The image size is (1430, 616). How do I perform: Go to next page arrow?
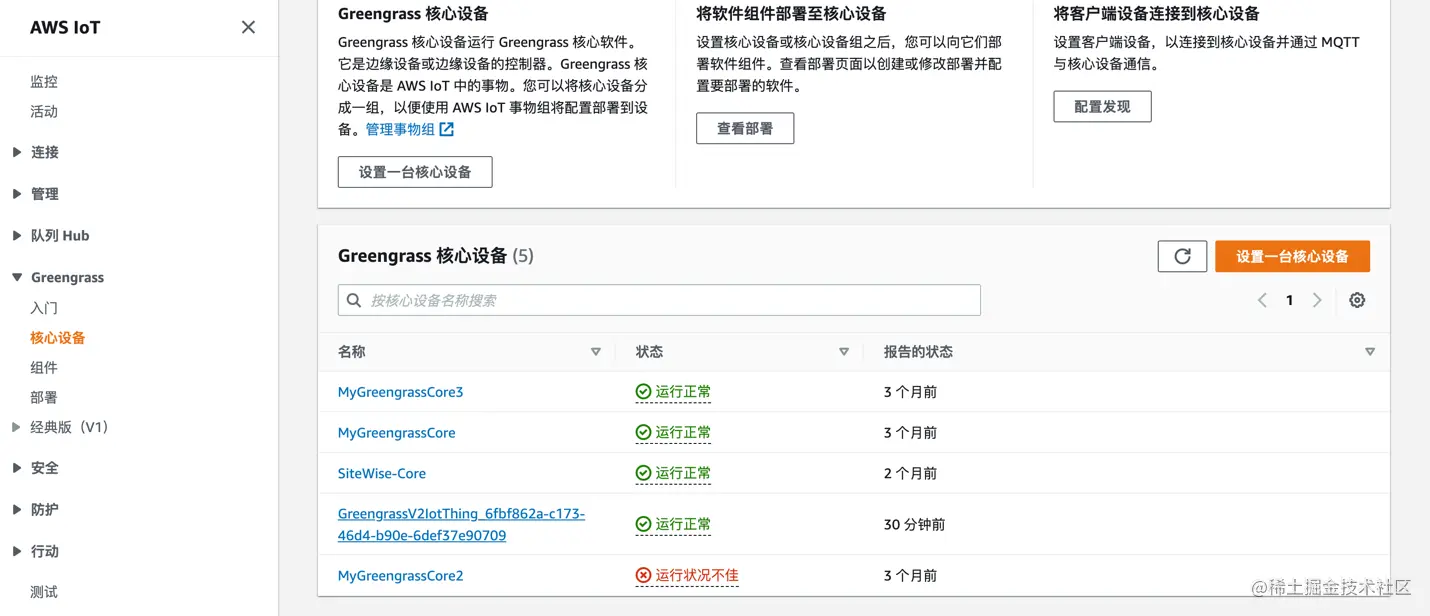pyautogui.click(x=1317, y=300)
